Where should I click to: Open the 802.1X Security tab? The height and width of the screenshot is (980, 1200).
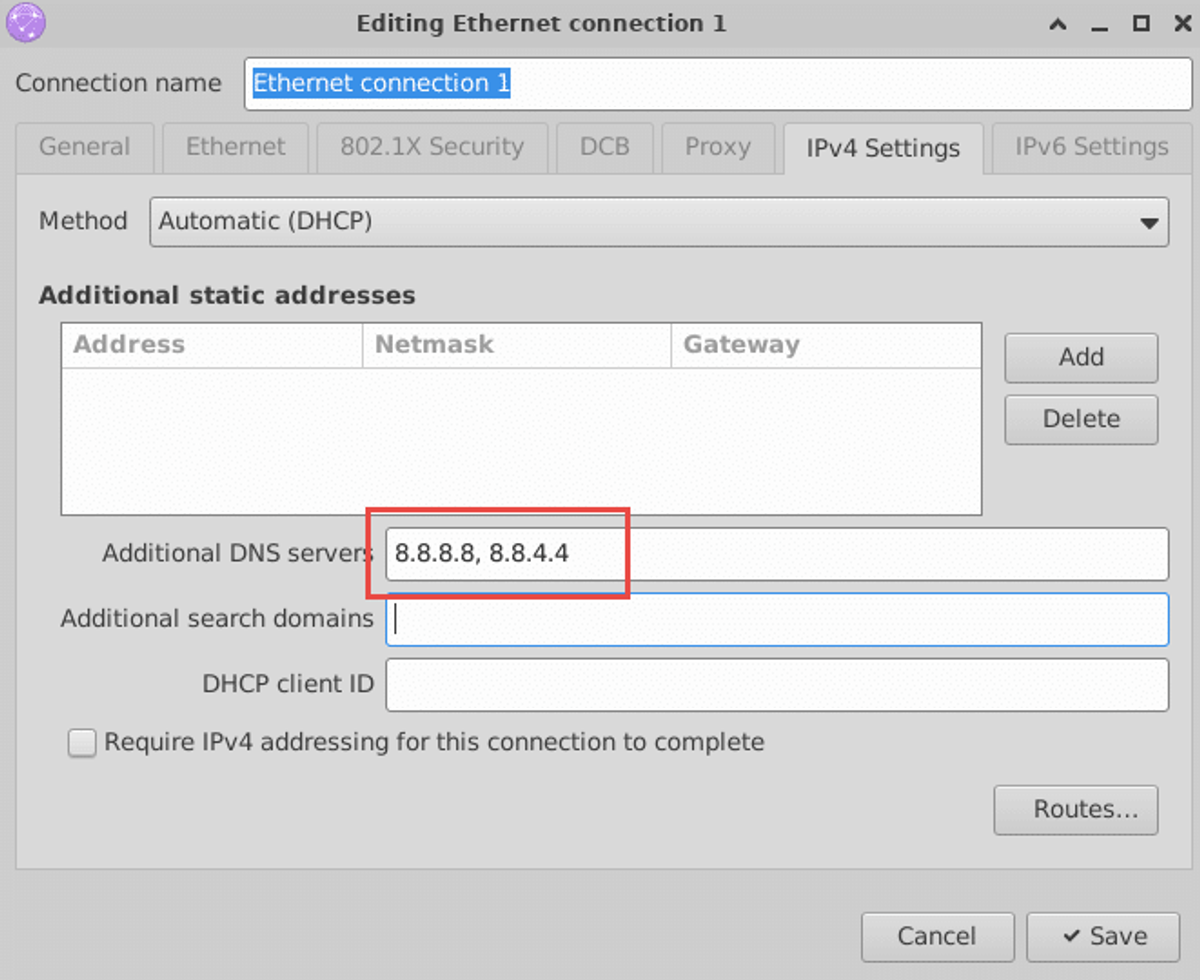432,147
